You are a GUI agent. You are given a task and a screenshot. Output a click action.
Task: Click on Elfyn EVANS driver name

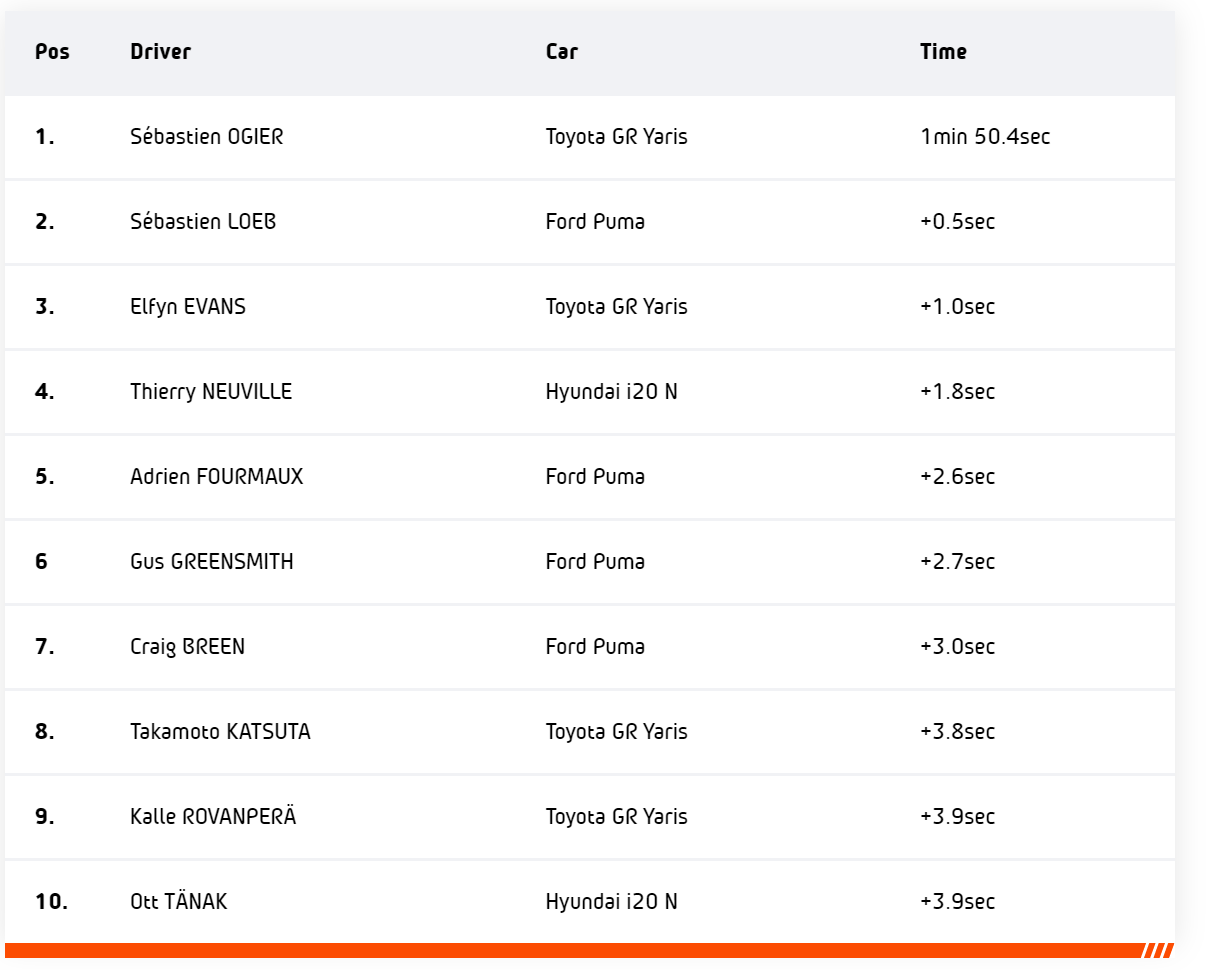click(x=188, y=307)
